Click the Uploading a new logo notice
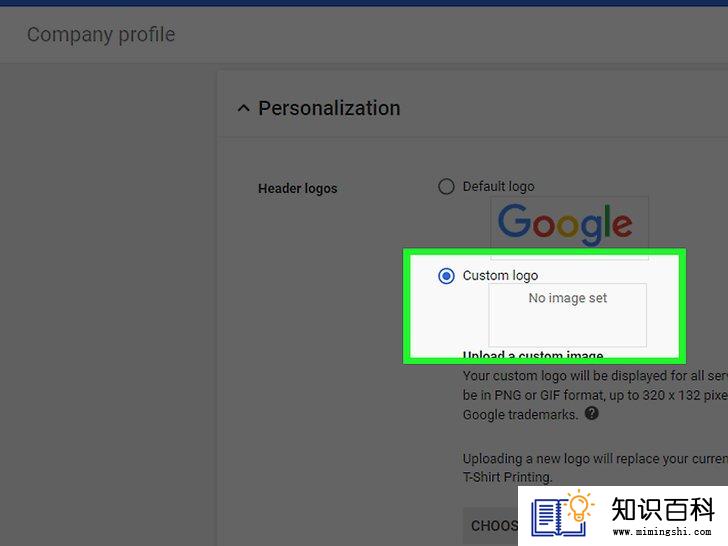The height and width of the screenshot is (546, 728). [595, 468]
